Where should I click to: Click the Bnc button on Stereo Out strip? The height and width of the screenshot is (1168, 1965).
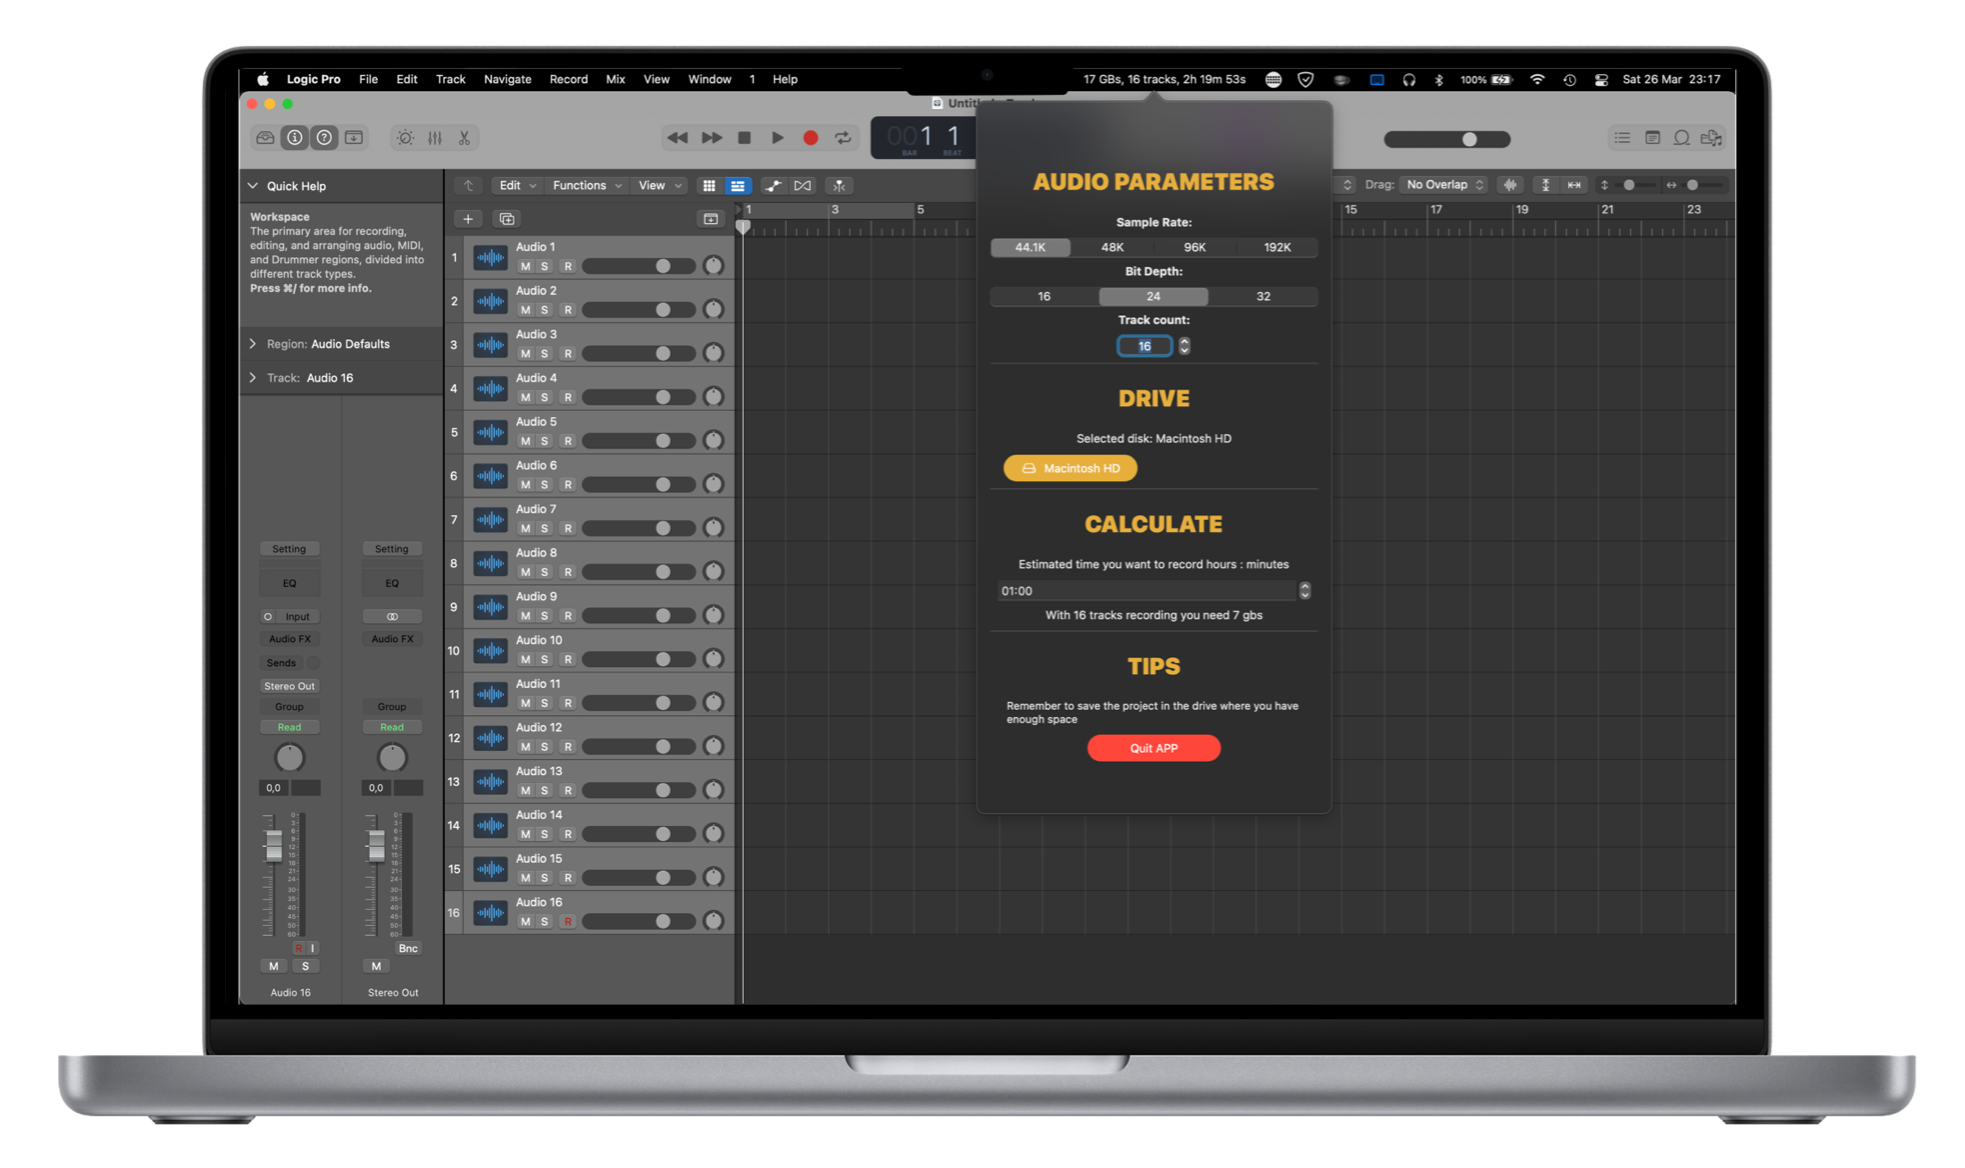coord(408,949)
